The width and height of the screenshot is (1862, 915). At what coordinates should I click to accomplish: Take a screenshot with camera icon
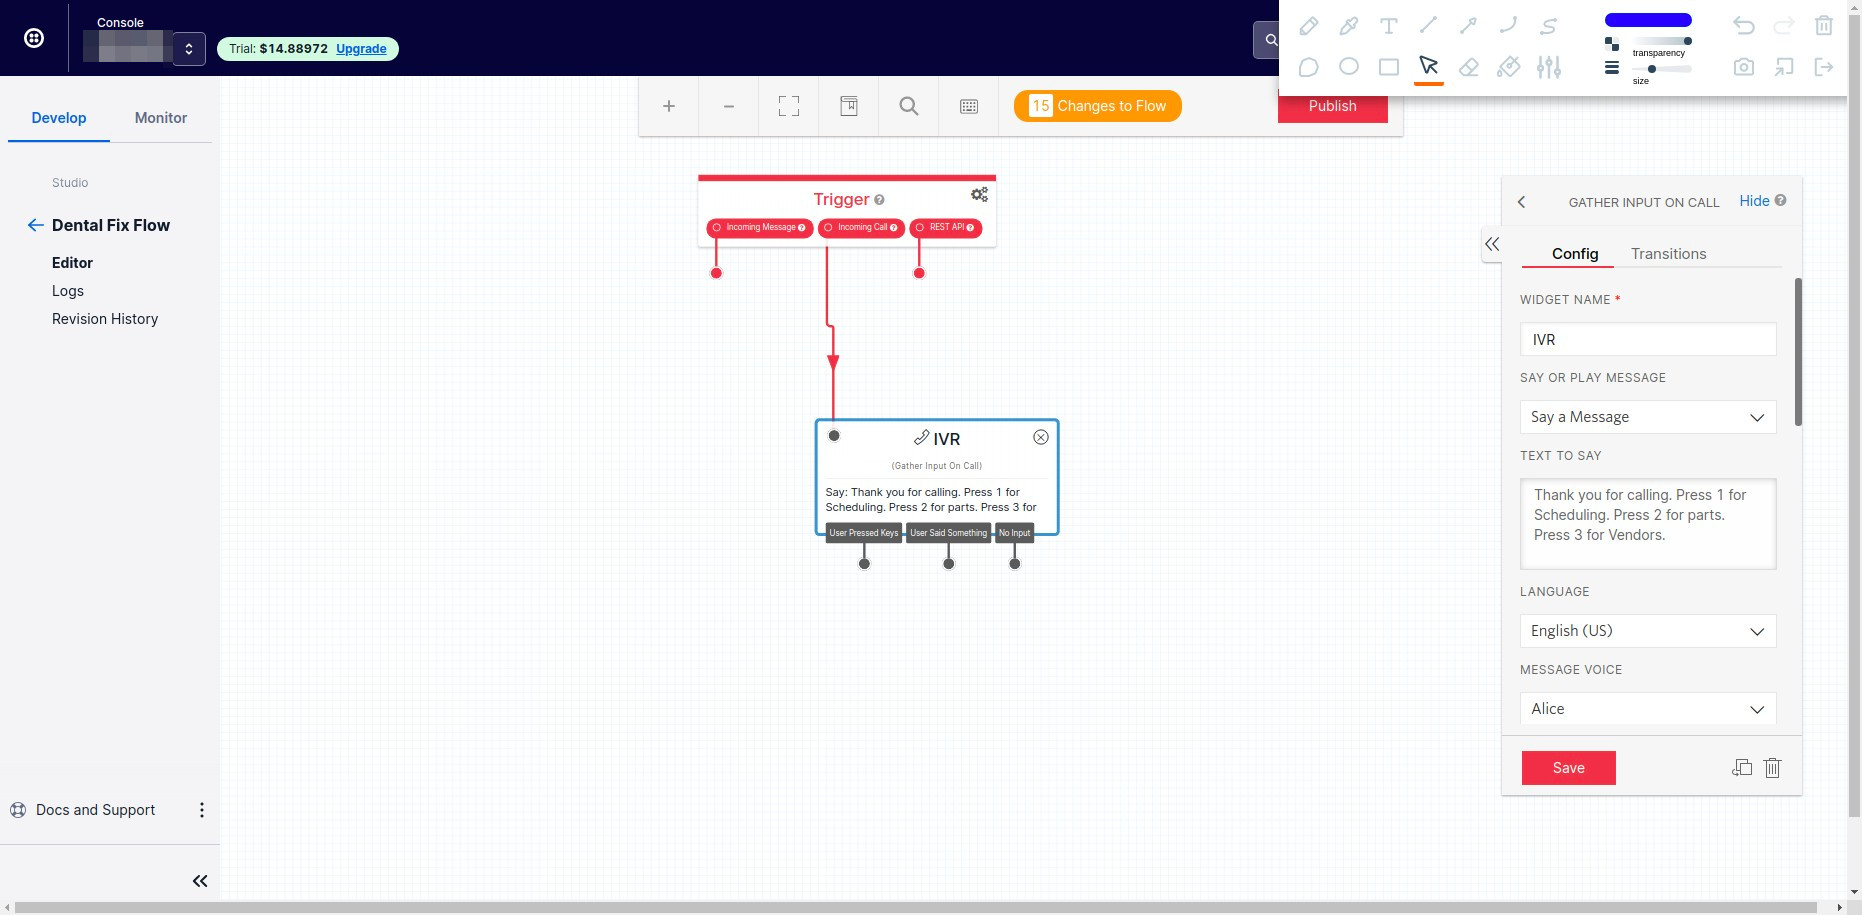pyautogui.click(x=1744, y=67)
